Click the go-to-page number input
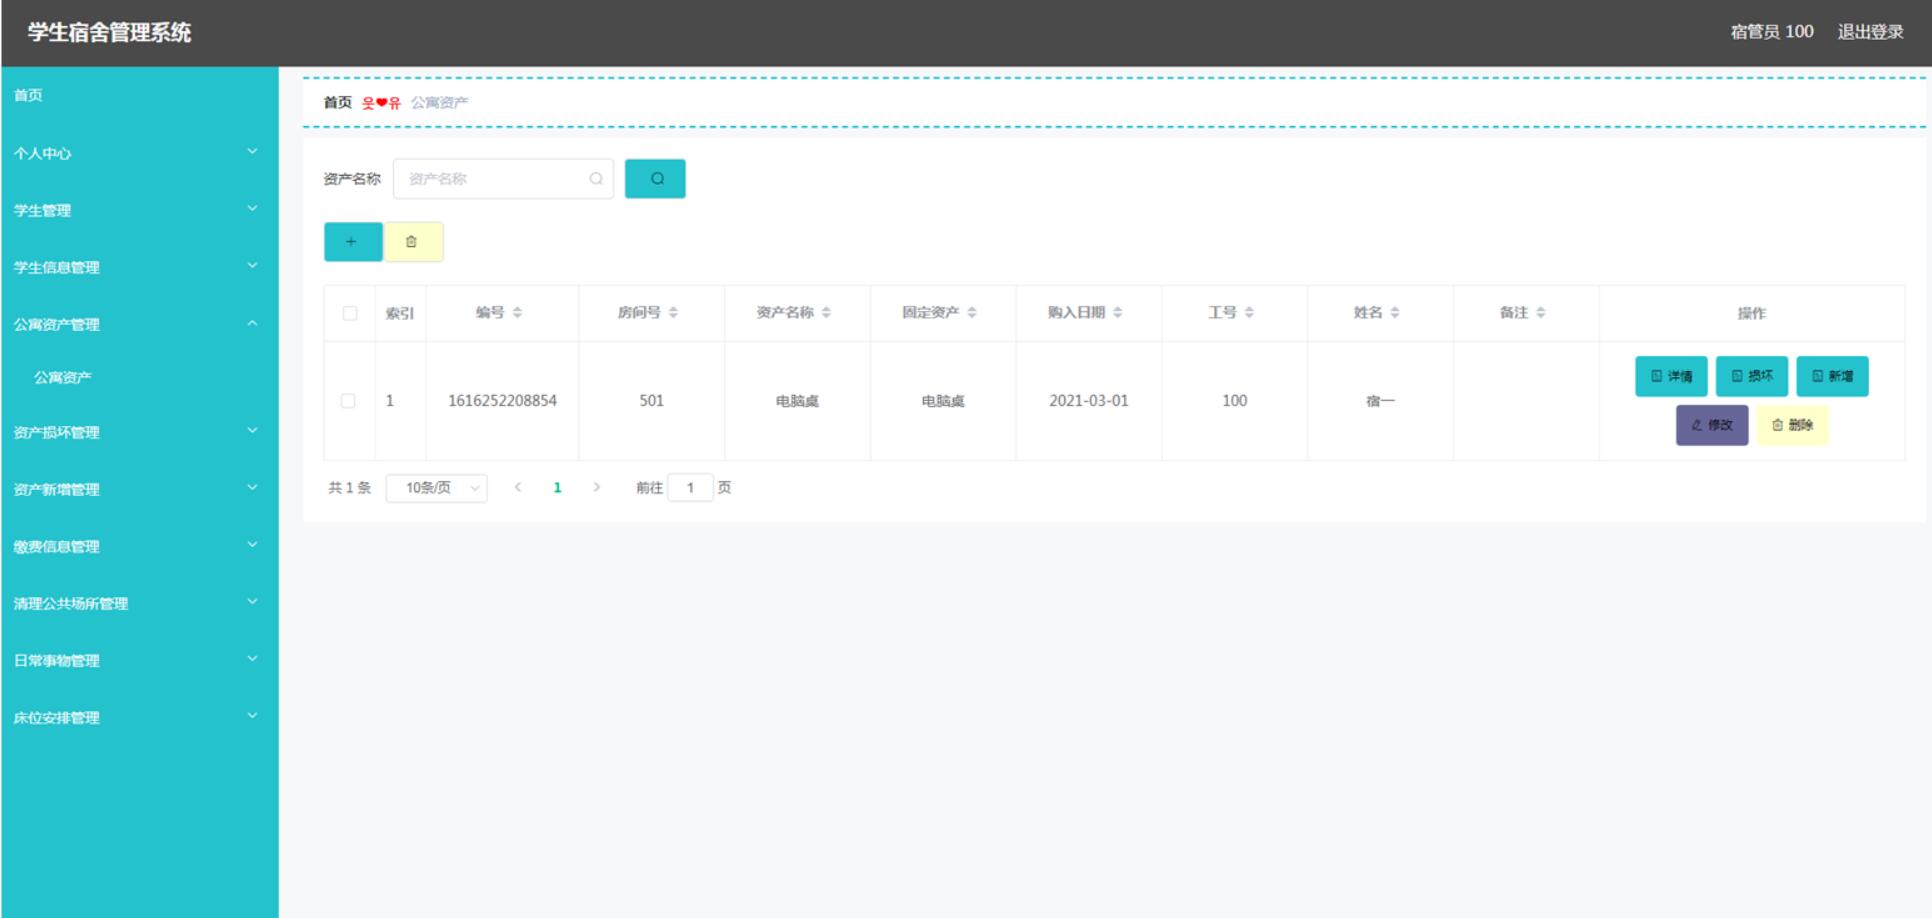 click(690, 488)
